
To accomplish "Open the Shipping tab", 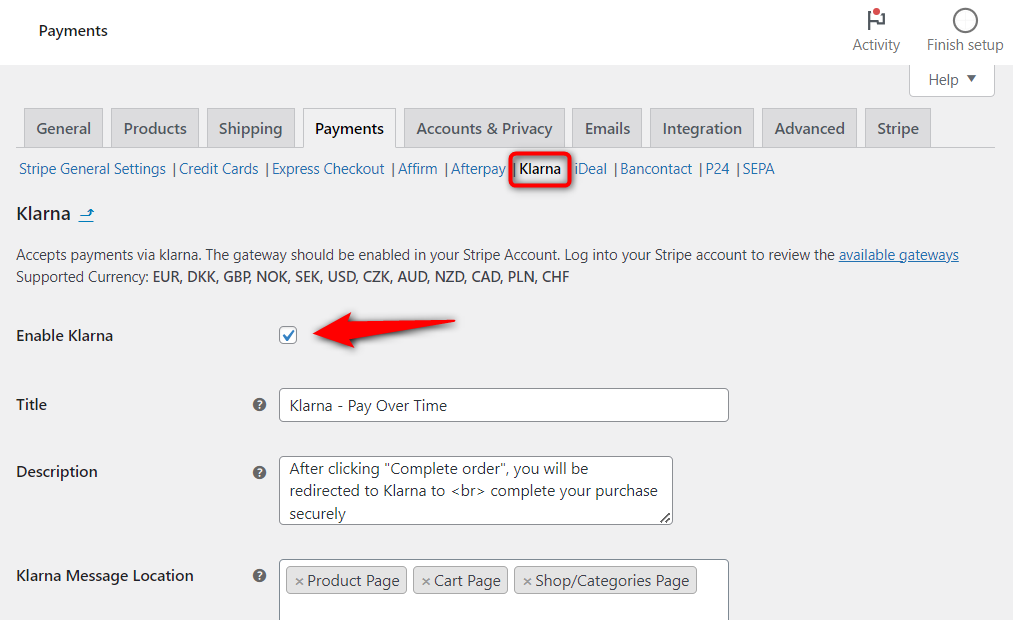I will (251, 129).
